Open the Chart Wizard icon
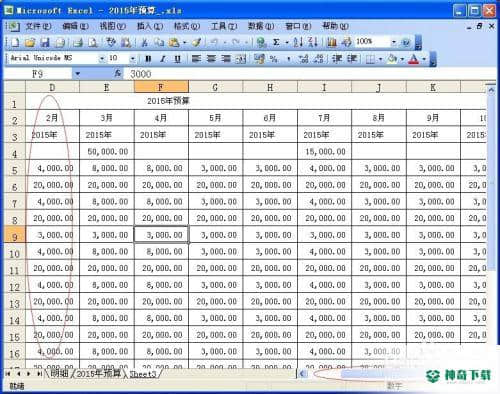The image size is (500, 394). click(x=332, y=42)
